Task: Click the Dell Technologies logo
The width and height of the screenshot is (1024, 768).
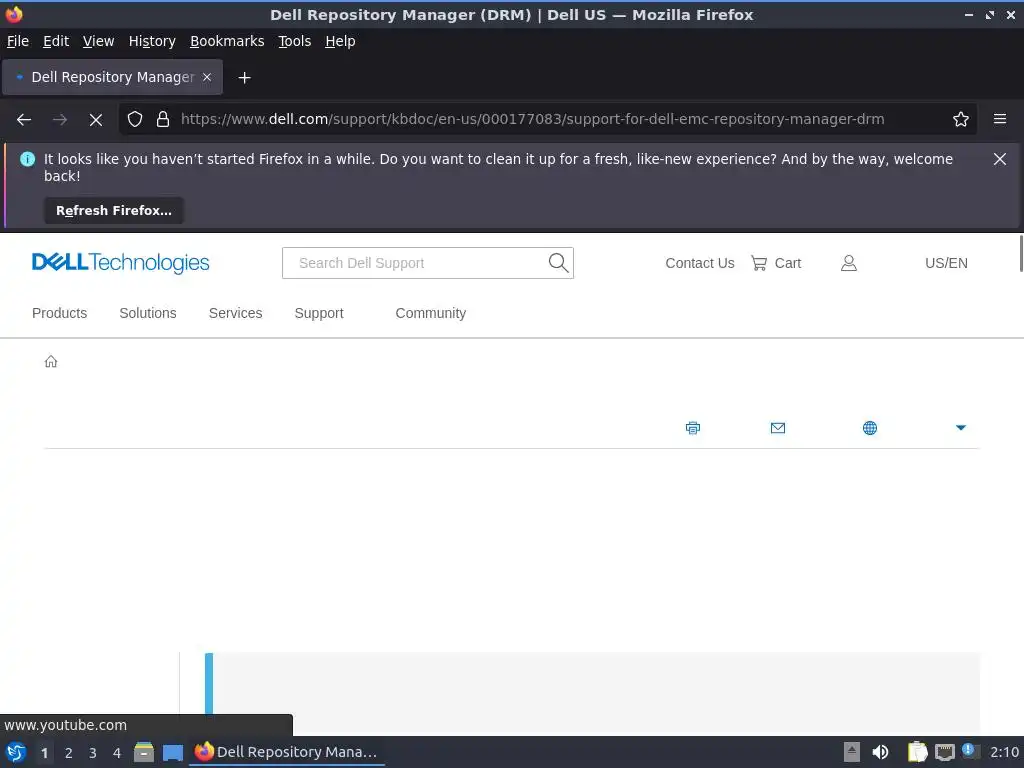Action: [x=121, y=263]
